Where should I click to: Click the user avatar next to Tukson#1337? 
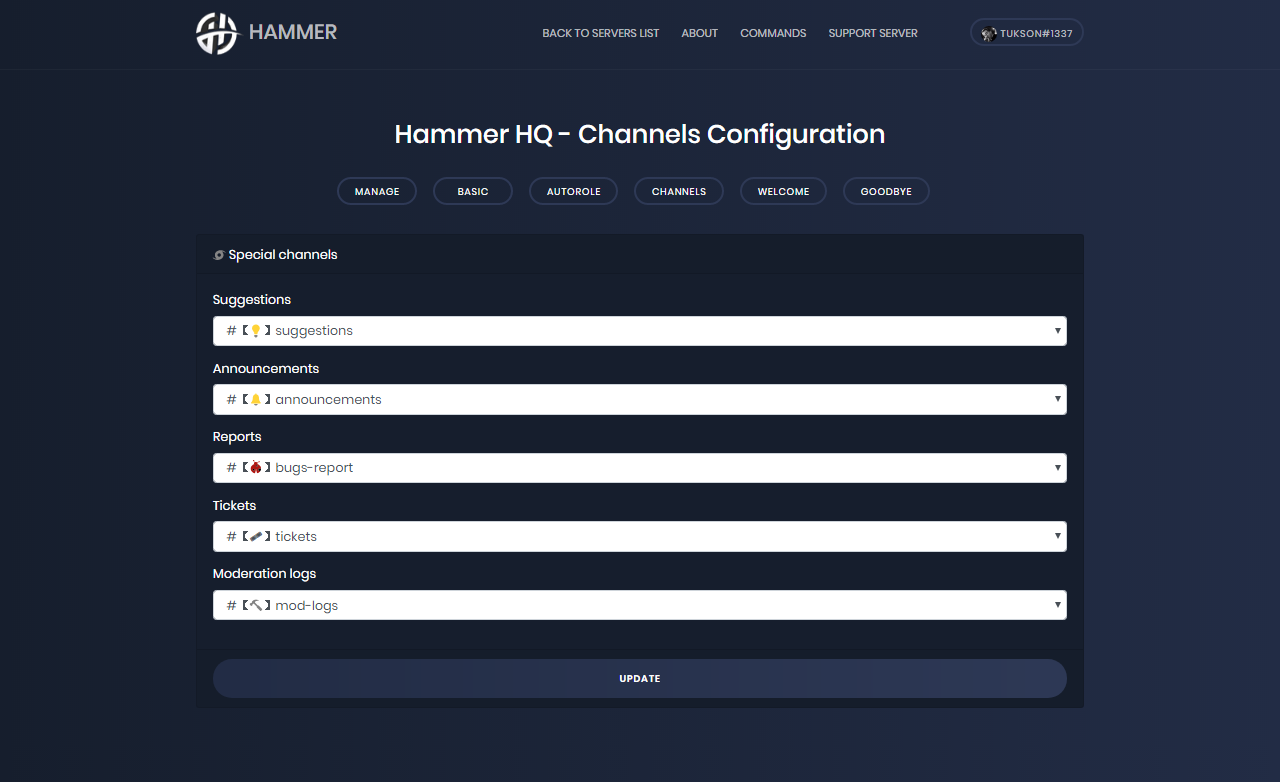coord(988,33)
